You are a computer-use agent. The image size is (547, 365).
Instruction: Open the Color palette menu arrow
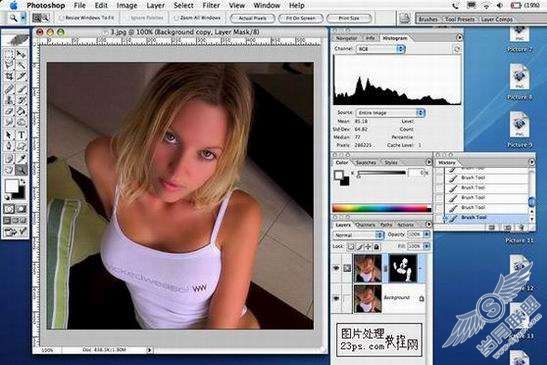(429, 162)
